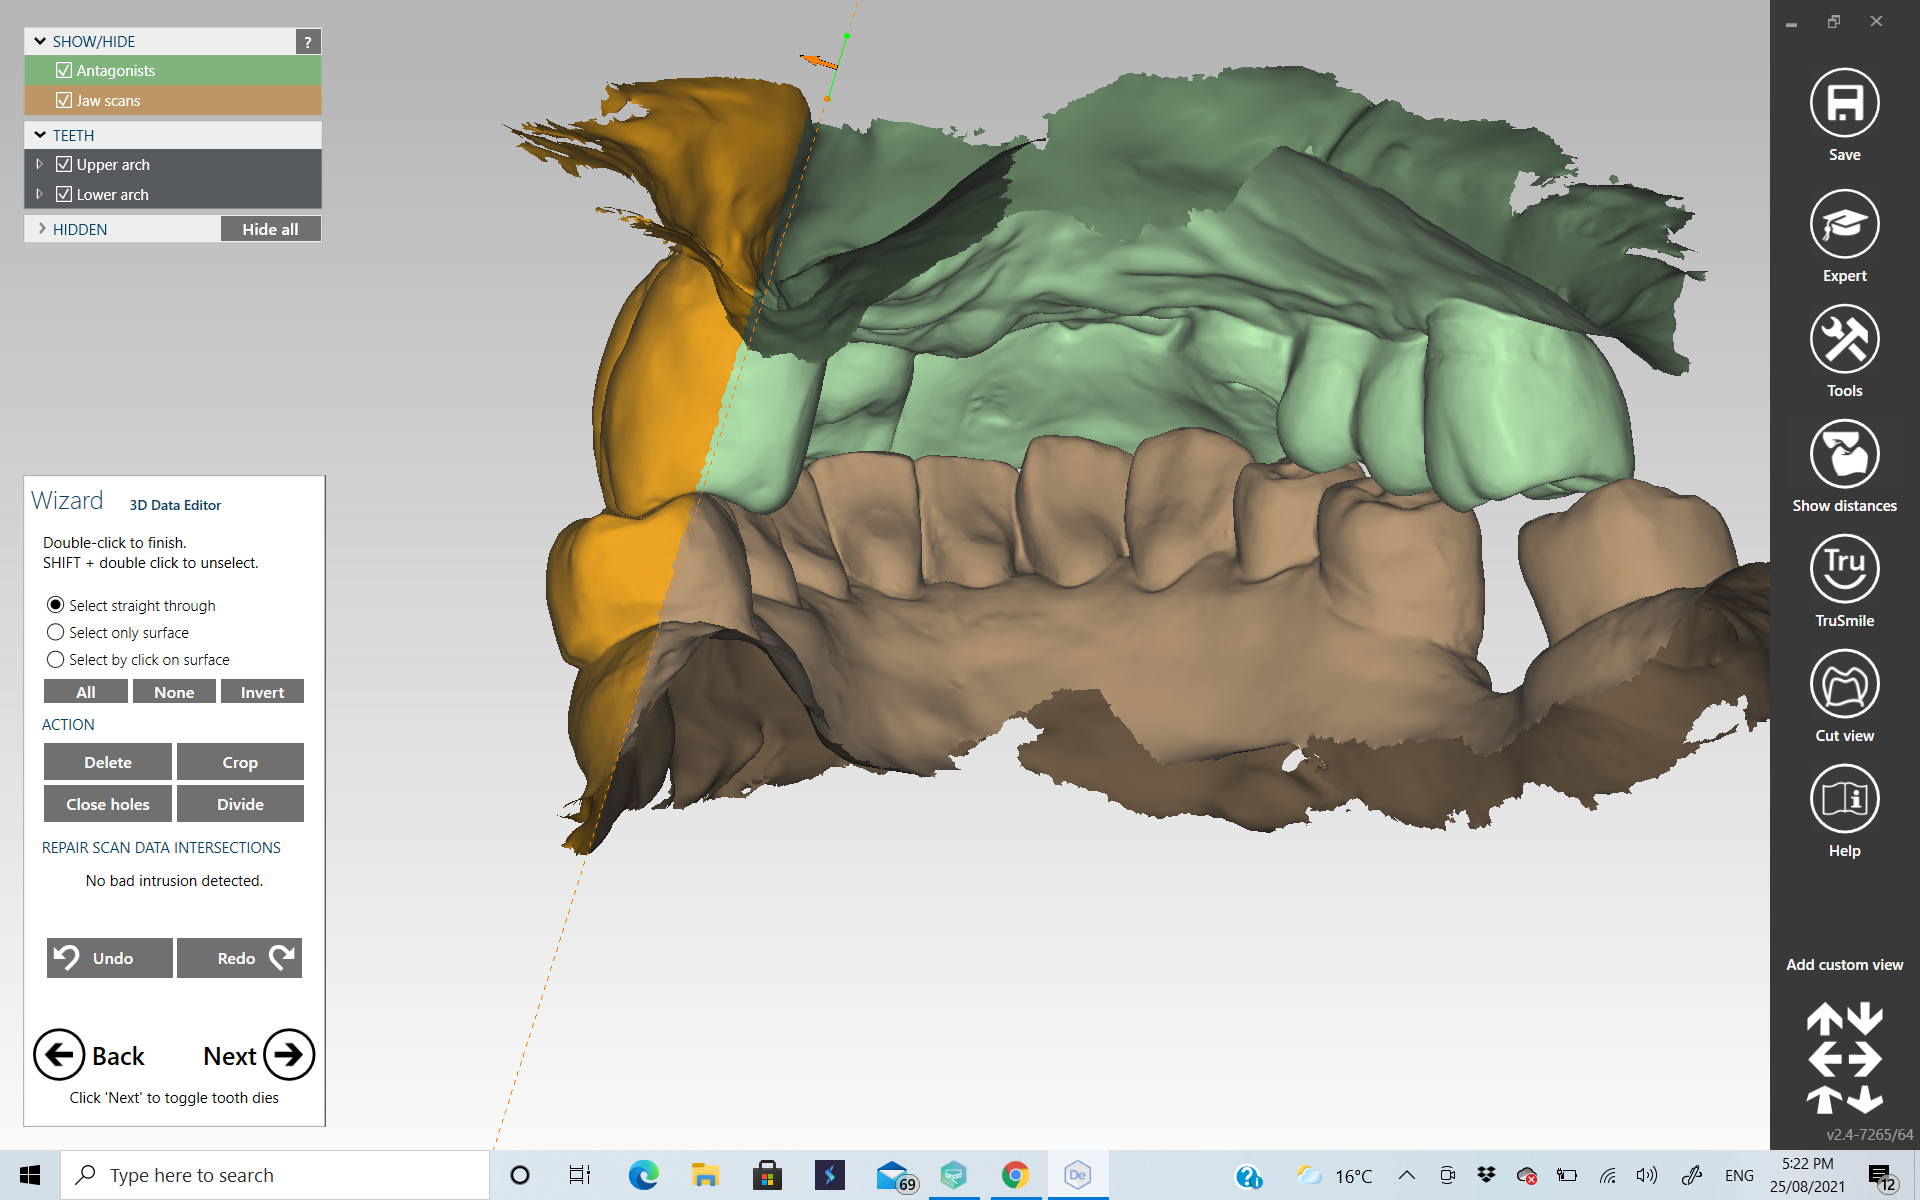1920x1200 pixels.
Task: Click the Cortana circle icon
Action: point(519,1175)
